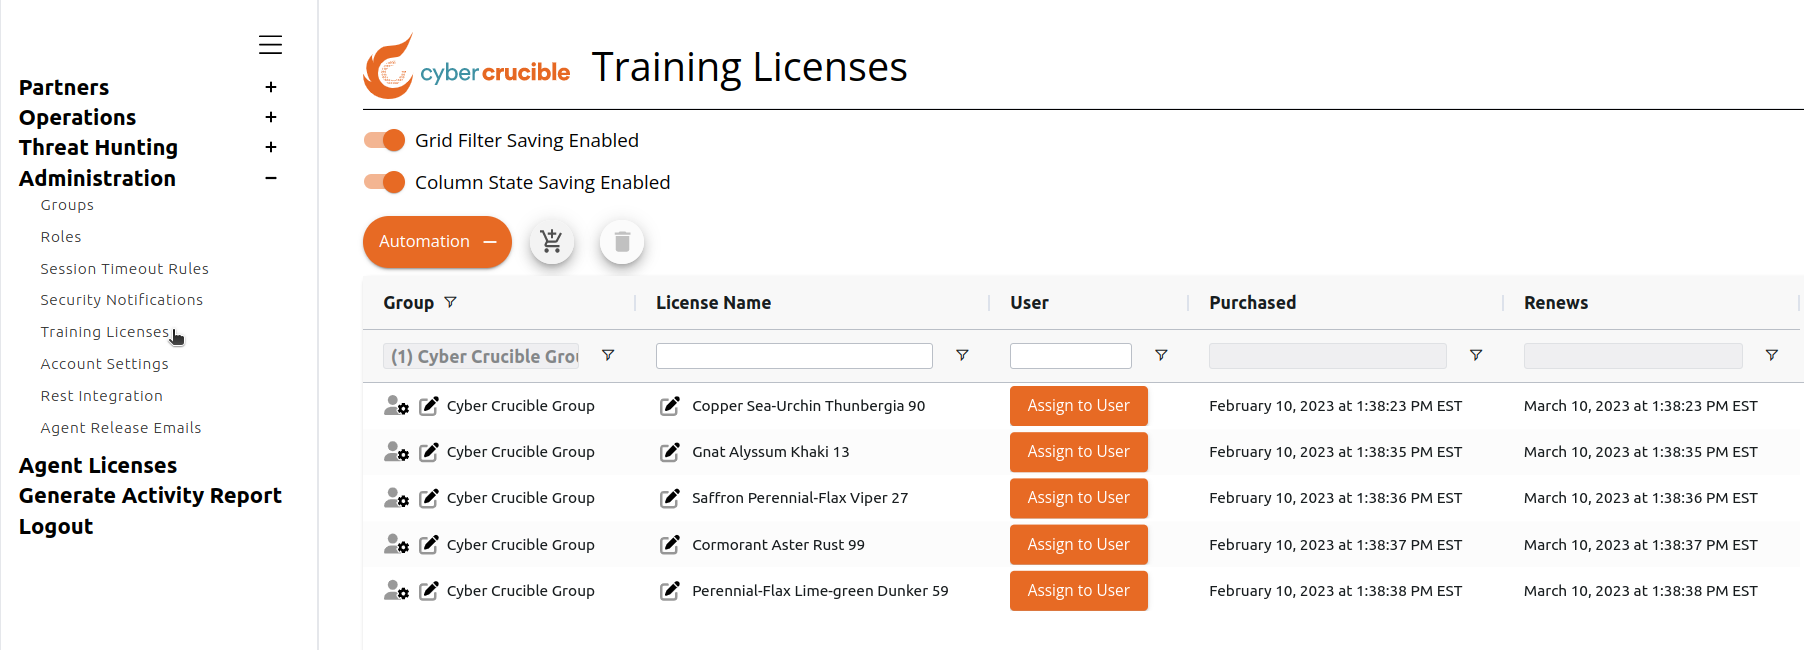Go to Agent Licenses

98,465
